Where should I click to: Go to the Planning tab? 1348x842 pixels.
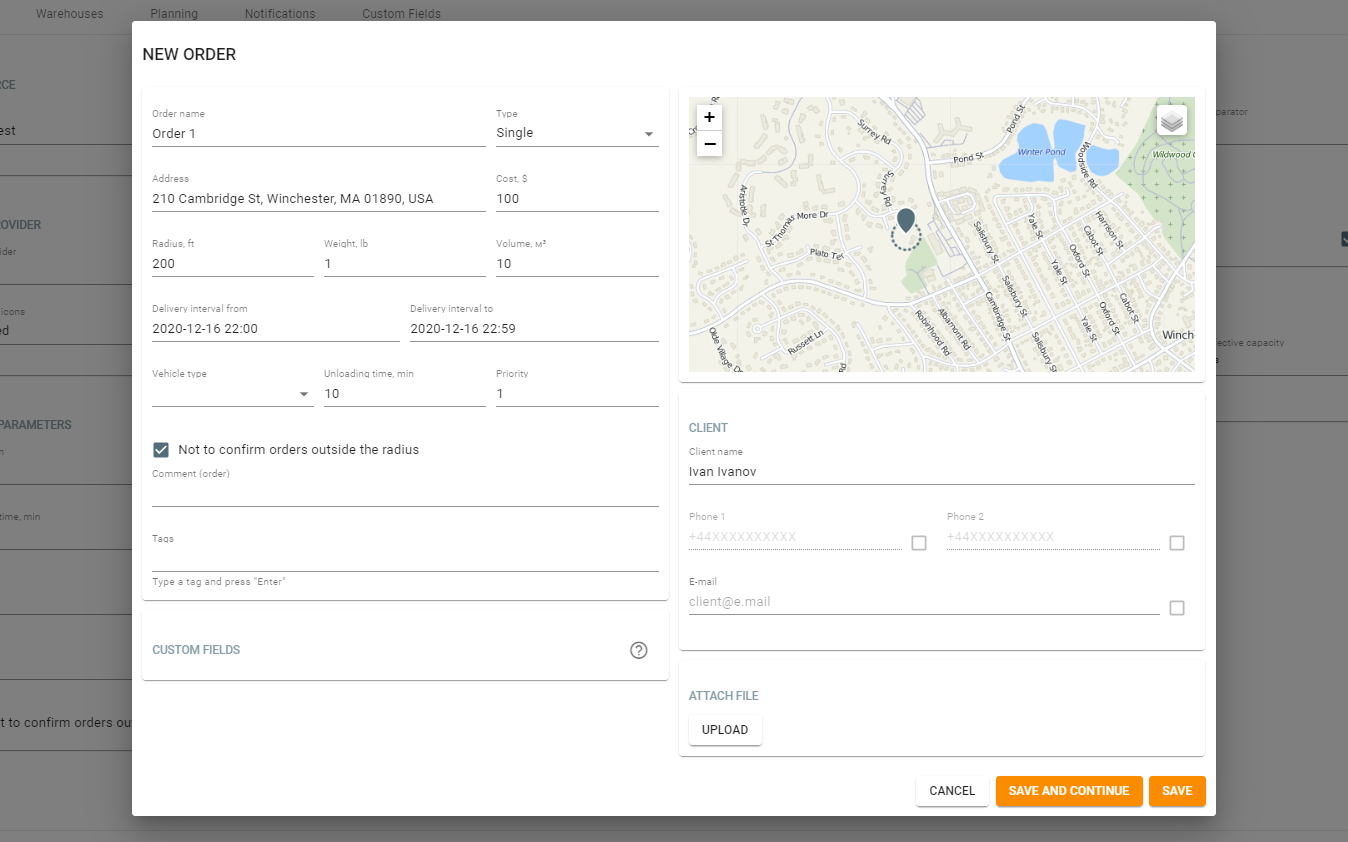174,14
